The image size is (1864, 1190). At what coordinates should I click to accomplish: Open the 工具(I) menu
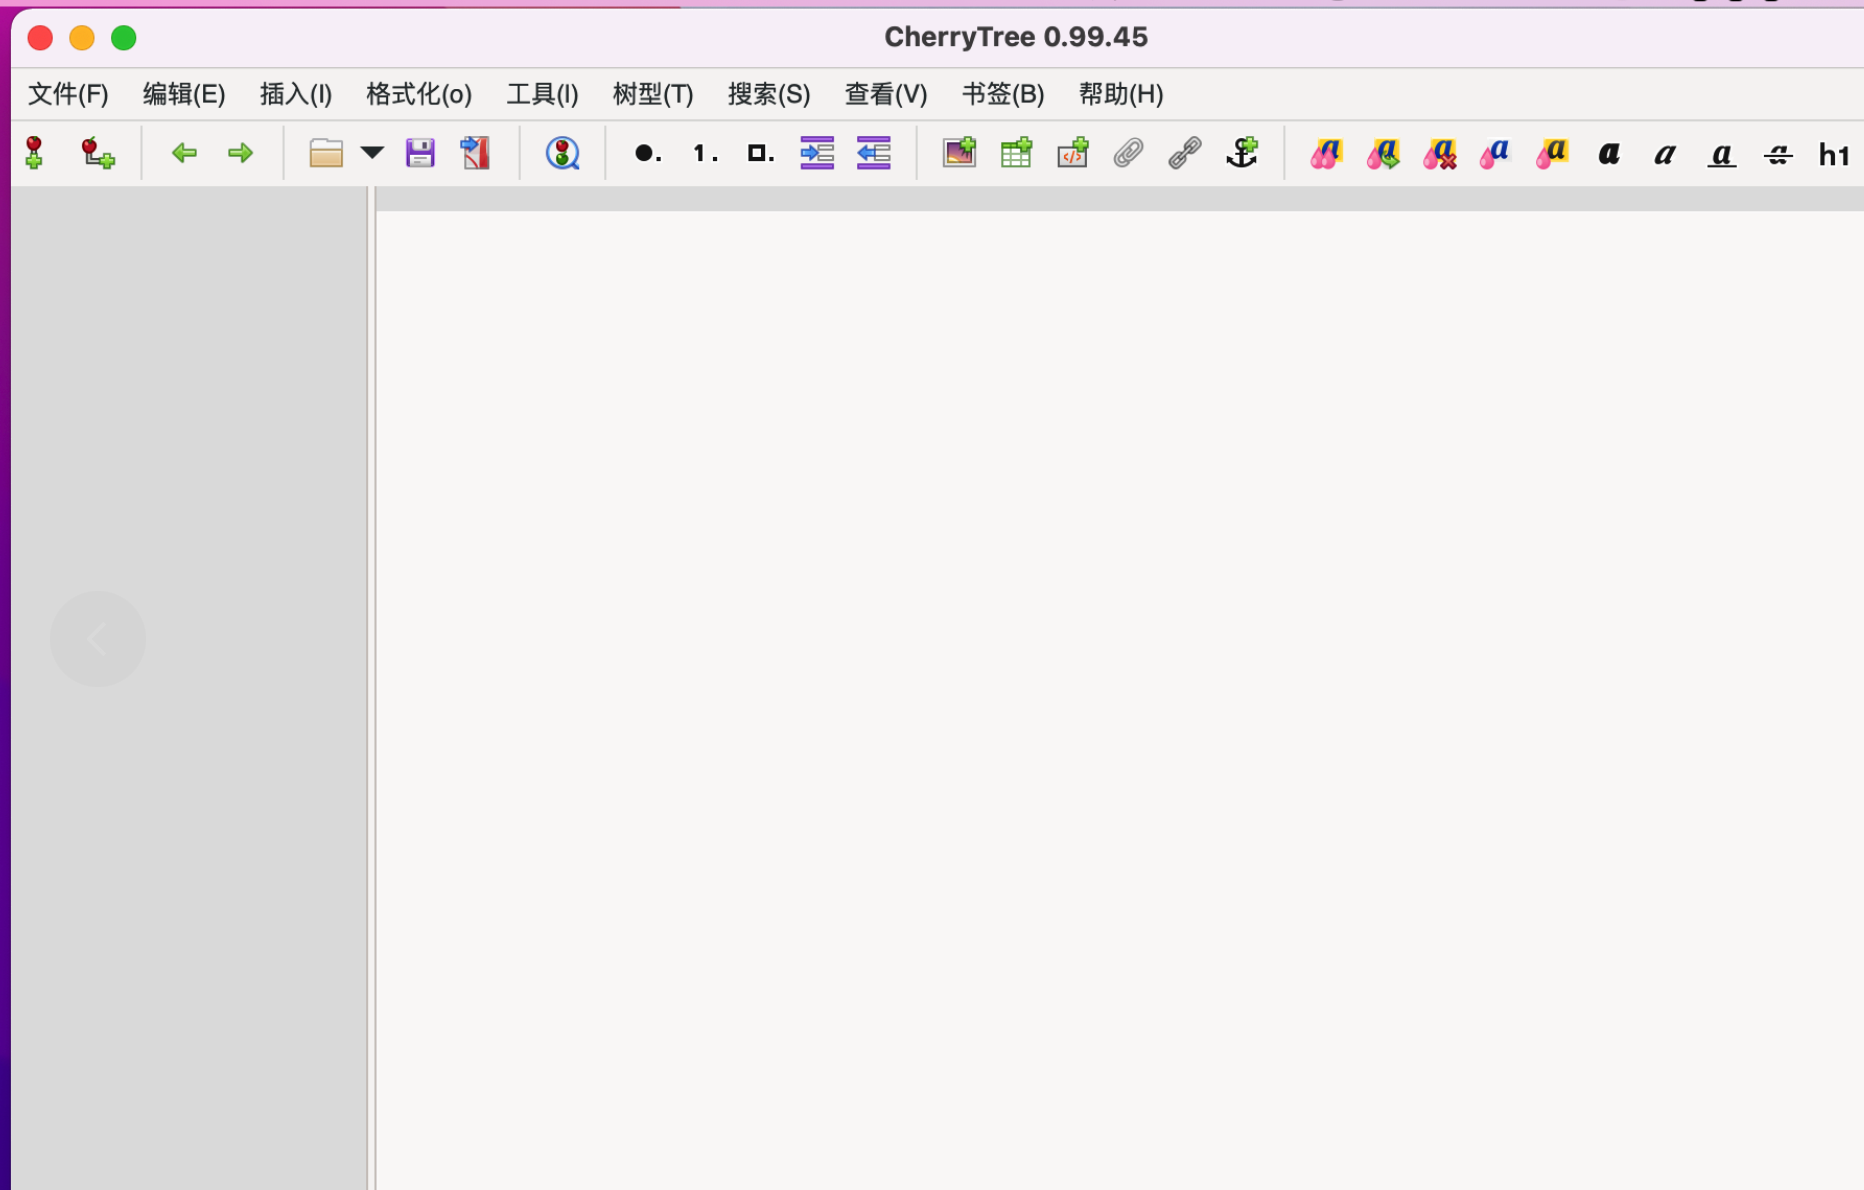(542, 94)
